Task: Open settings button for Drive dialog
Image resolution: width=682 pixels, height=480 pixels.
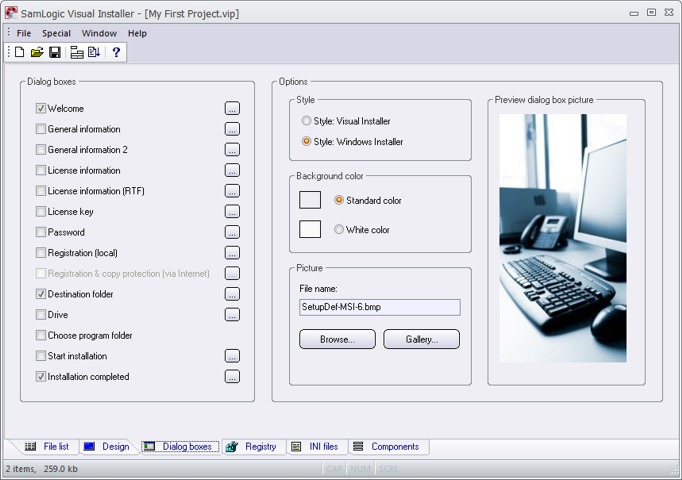Action: 232,315
